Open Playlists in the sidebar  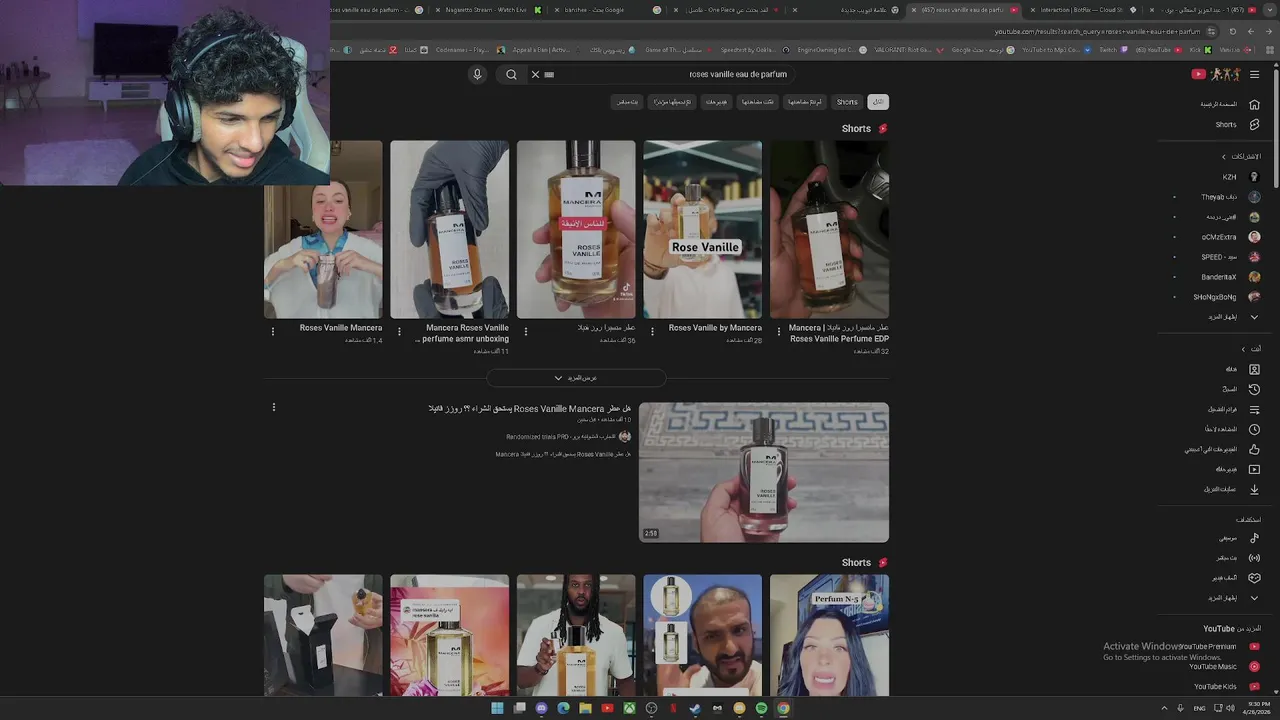pyautogui.click(x=1235, y=409)
